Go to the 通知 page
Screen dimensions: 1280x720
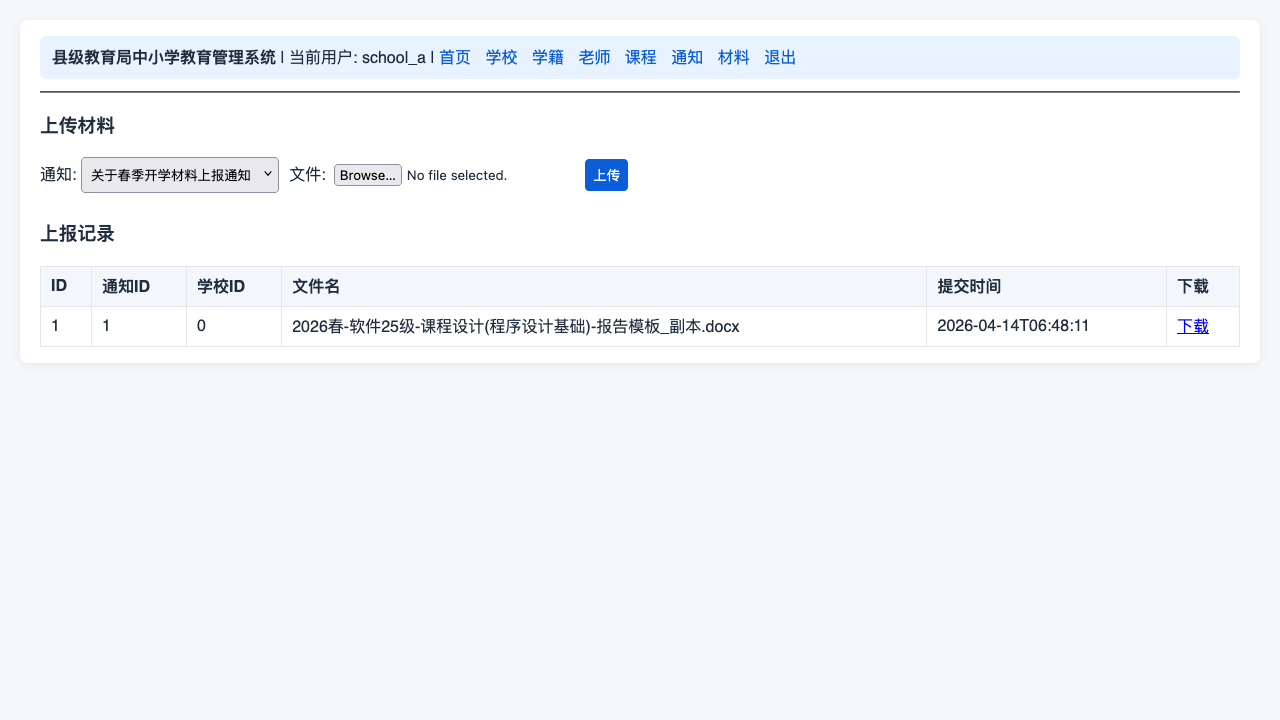pyautogui.click(x=687, y=57)
